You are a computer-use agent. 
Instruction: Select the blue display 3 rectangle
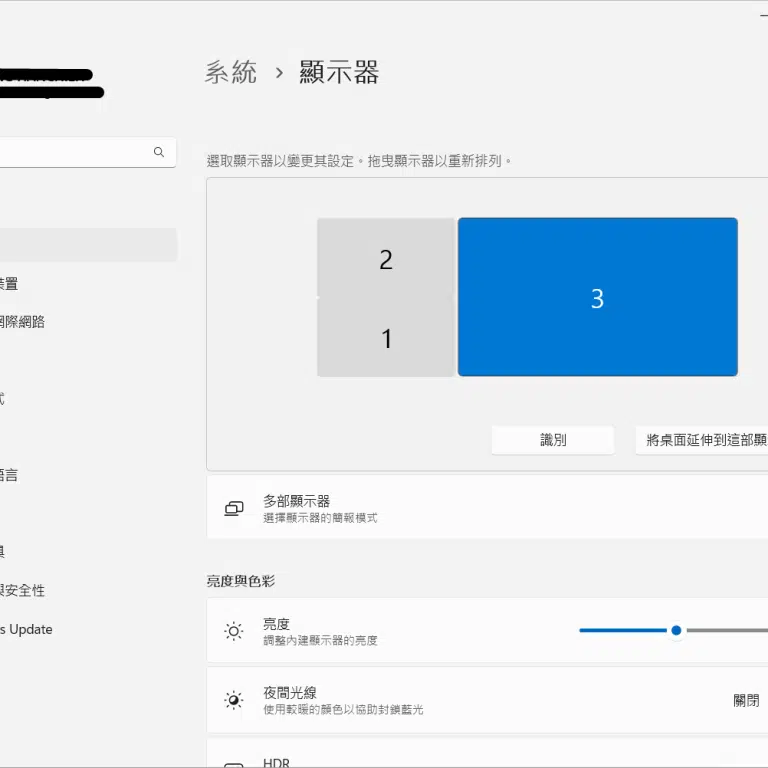click(597, 297)
